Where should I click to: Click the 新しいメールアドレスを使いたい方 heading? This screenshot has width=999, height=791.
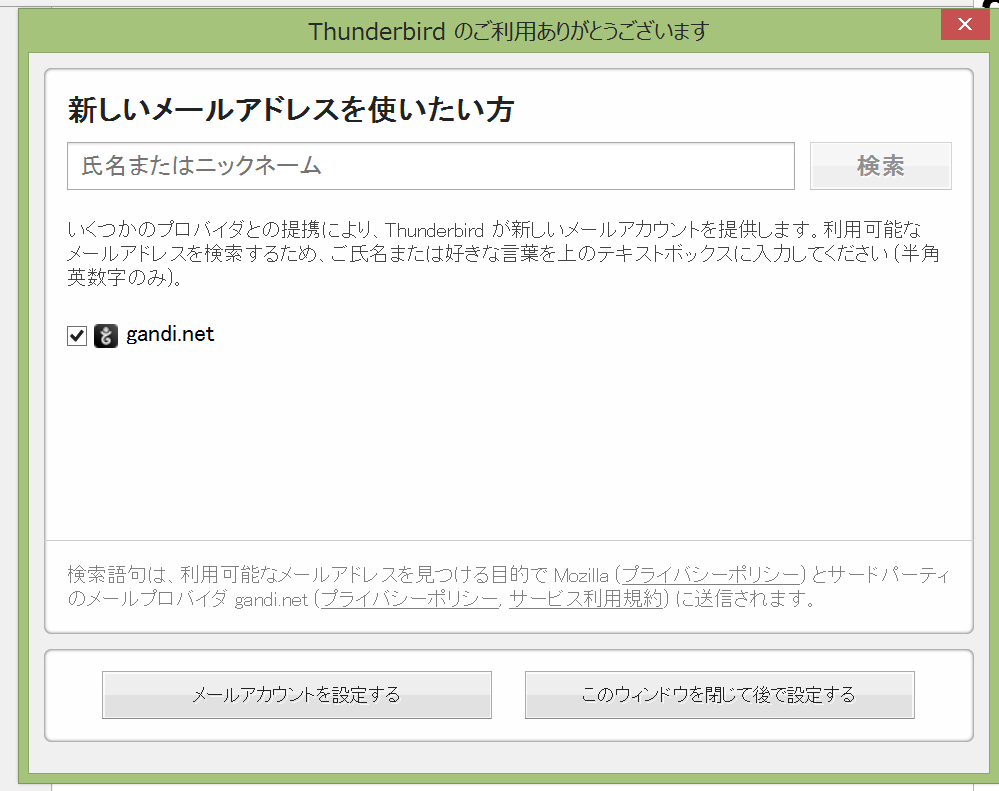[x=291, y=110]
